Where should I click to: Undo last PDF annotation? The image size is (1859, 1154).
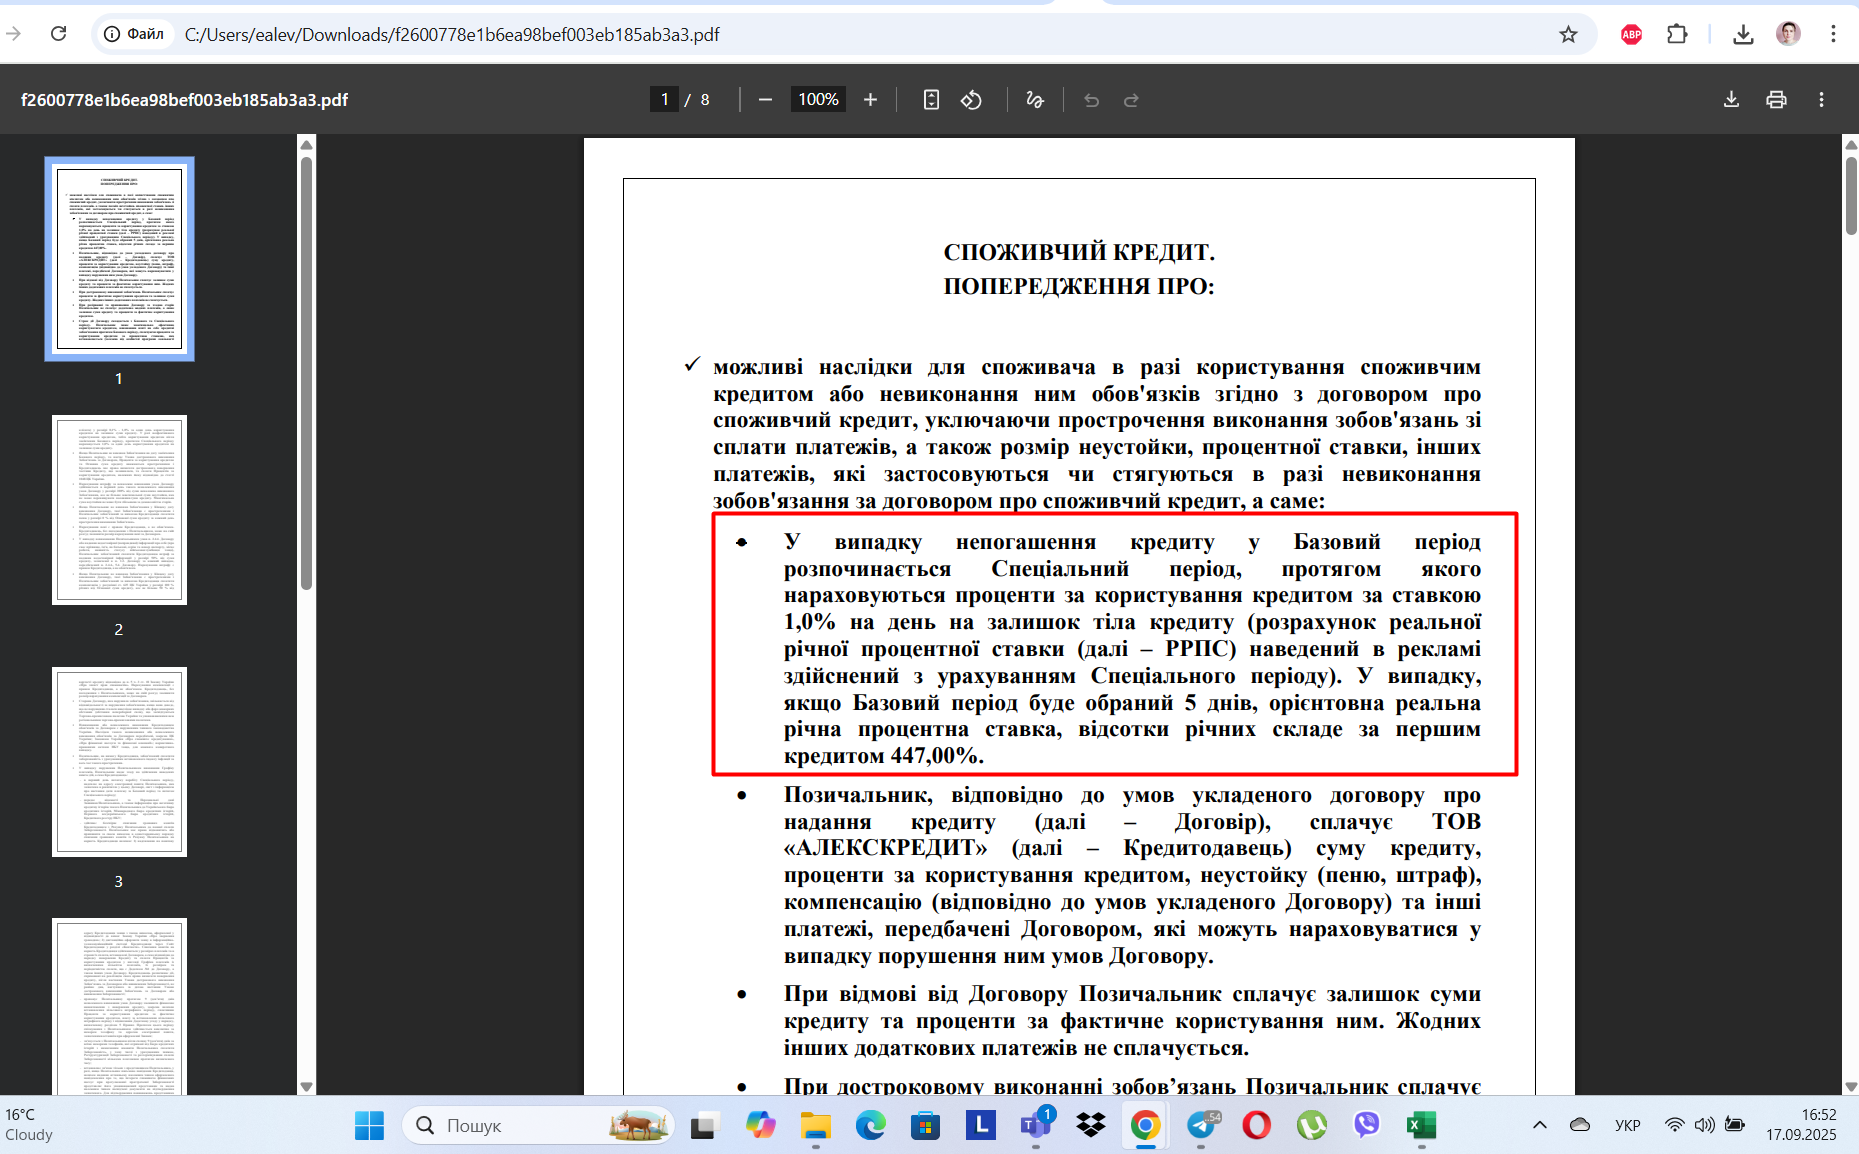pos(1091,100)
